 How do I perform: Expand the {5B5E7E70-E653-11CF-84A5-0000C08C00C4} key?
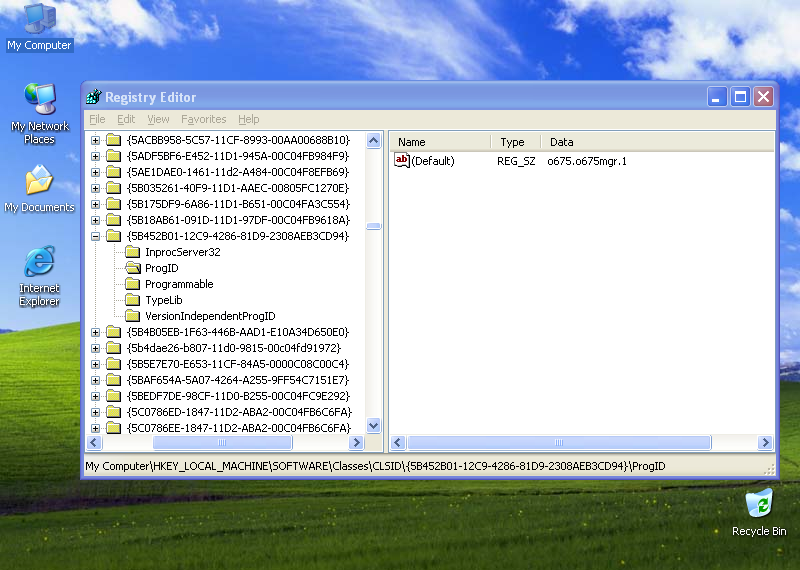click(95, 364)
